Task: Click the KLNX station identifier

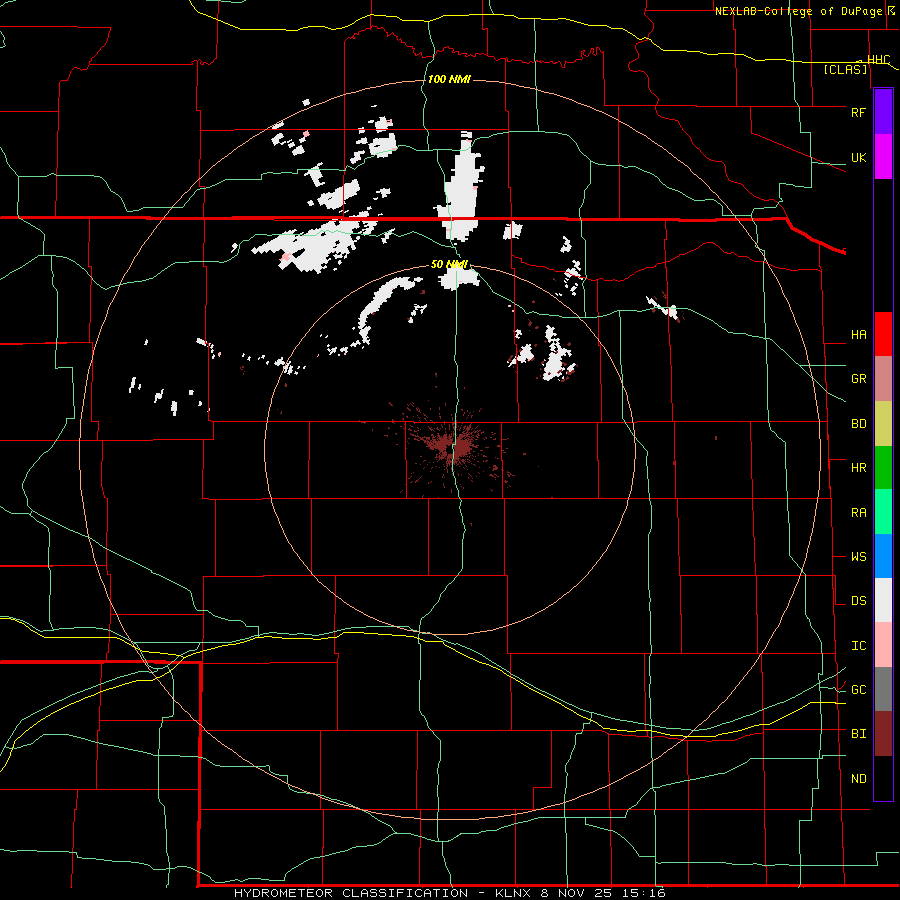Action: [x=514, y=893]
